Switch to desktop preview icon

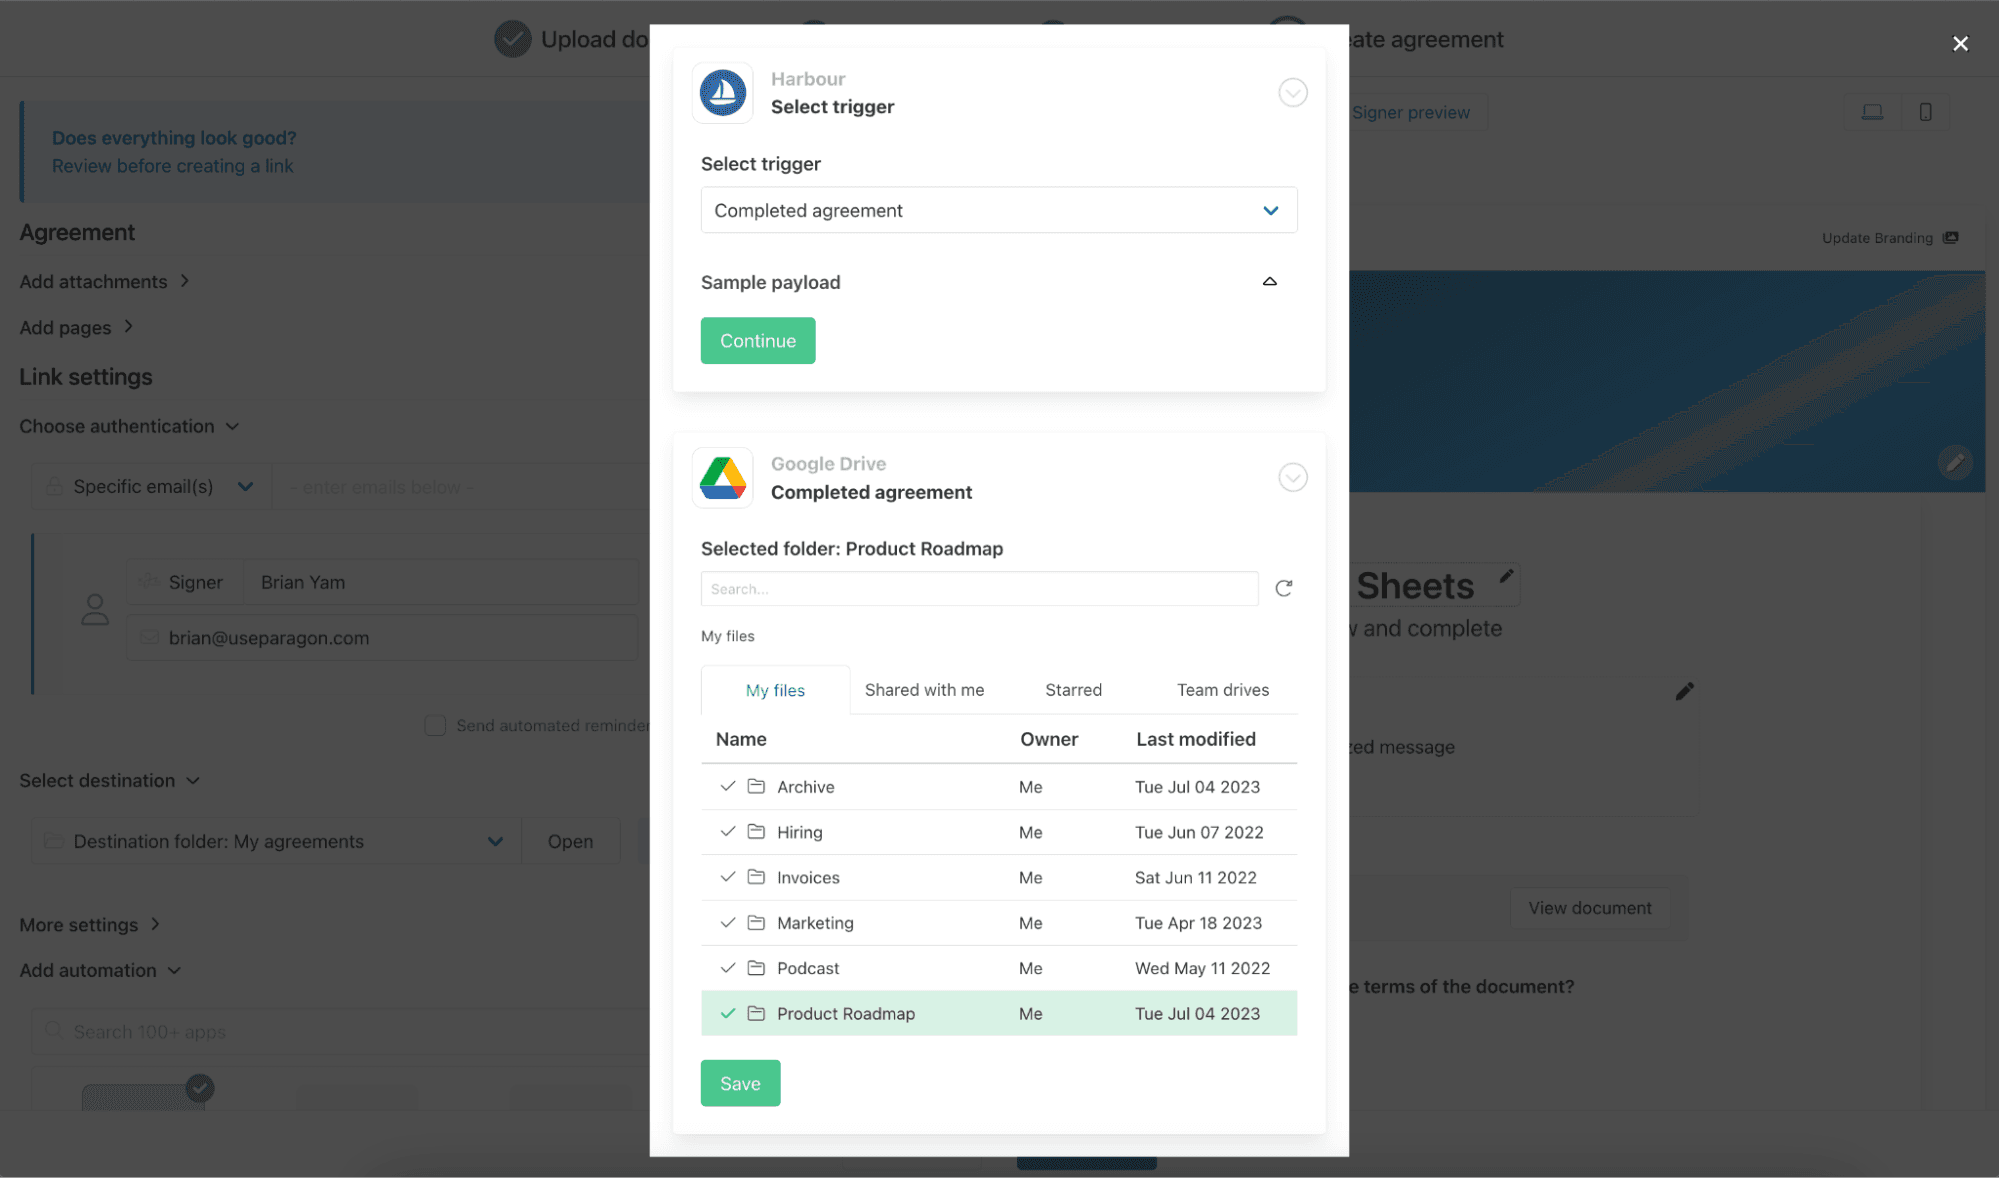tap(1872, 112)
